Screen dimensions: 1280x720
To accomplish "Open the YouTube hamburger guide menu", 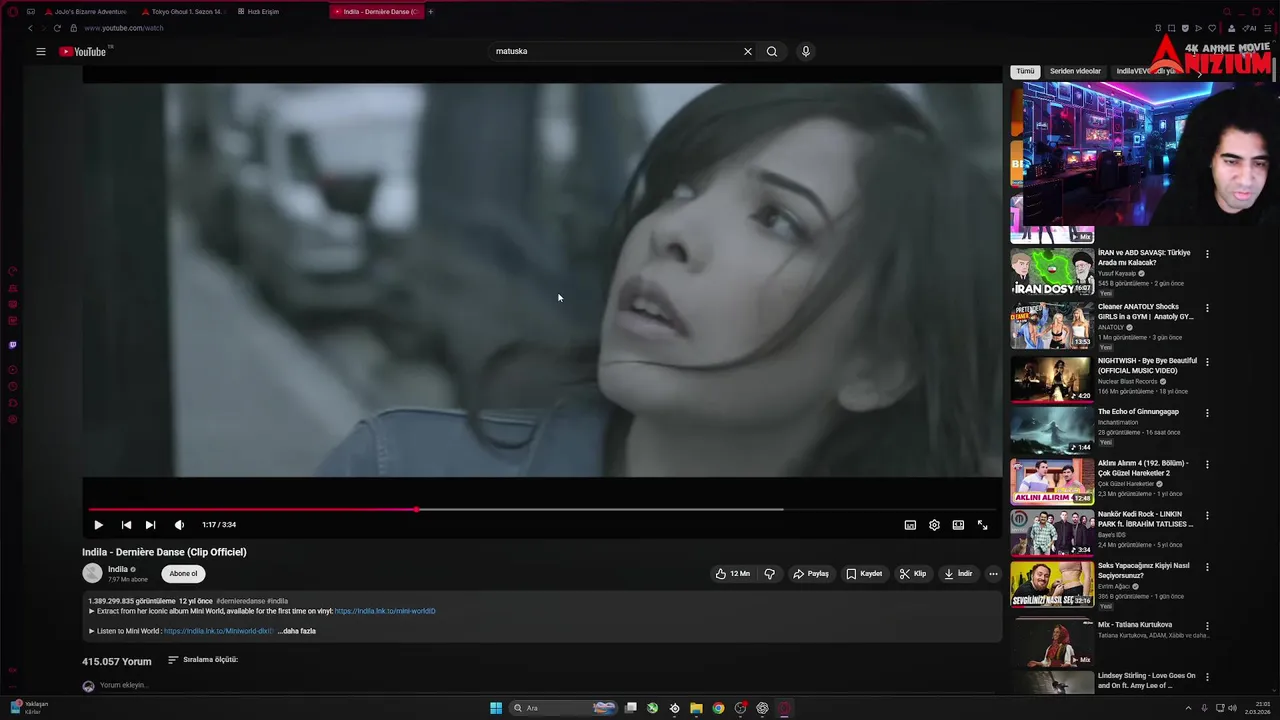I will coord(41,51).
